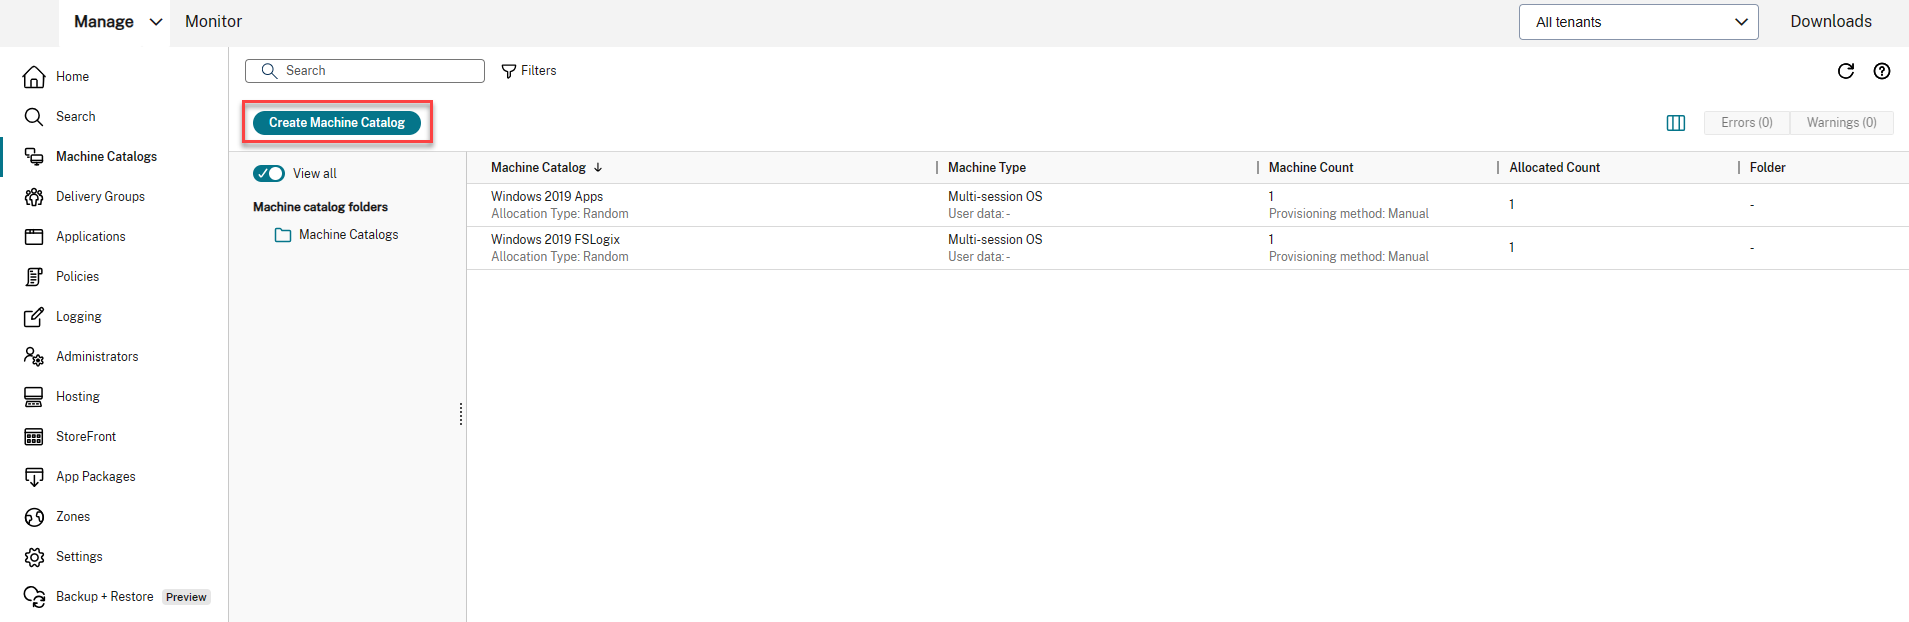This screenshot has height=622, width=1909.
Task: Click the columns layout icon
Action: 1676,123
